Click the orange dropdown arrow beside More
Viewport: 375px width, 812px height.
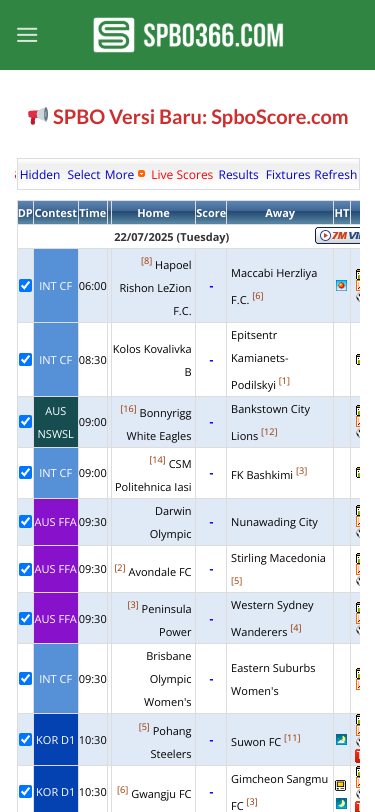(x=141, y=175)
